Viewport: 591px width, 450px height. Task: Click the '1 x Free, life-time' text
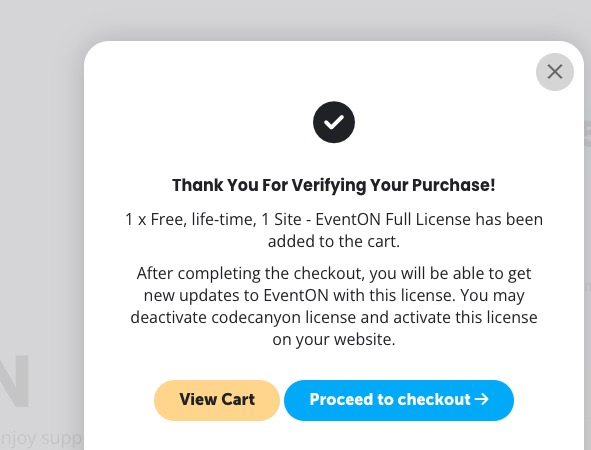190,219
